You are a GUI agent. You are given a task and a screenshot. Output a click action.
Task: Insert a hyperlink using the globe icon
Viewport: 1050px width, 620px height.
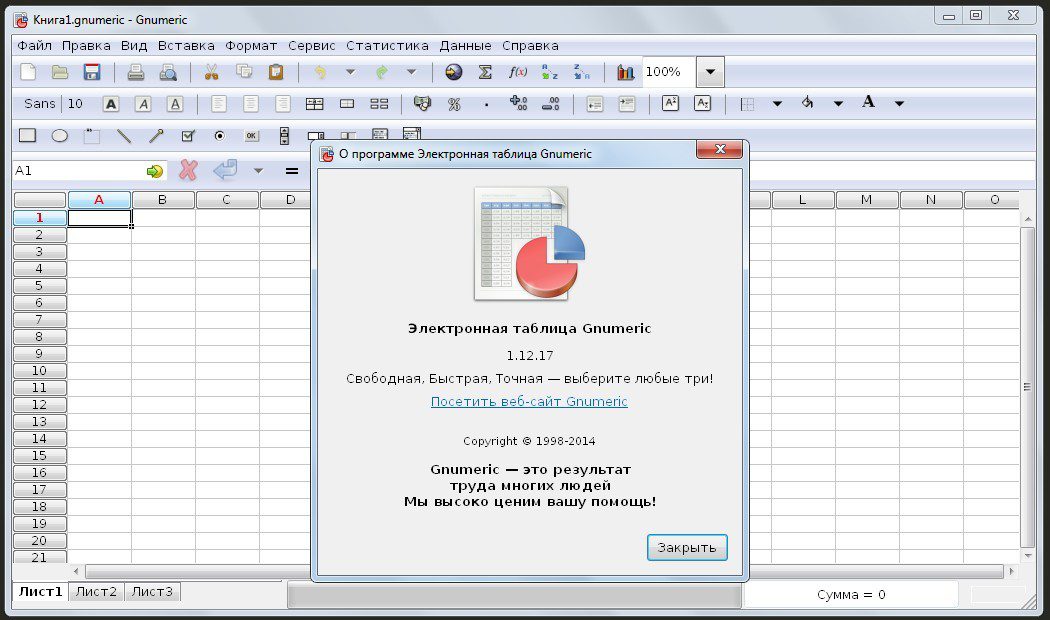(453, 72)
